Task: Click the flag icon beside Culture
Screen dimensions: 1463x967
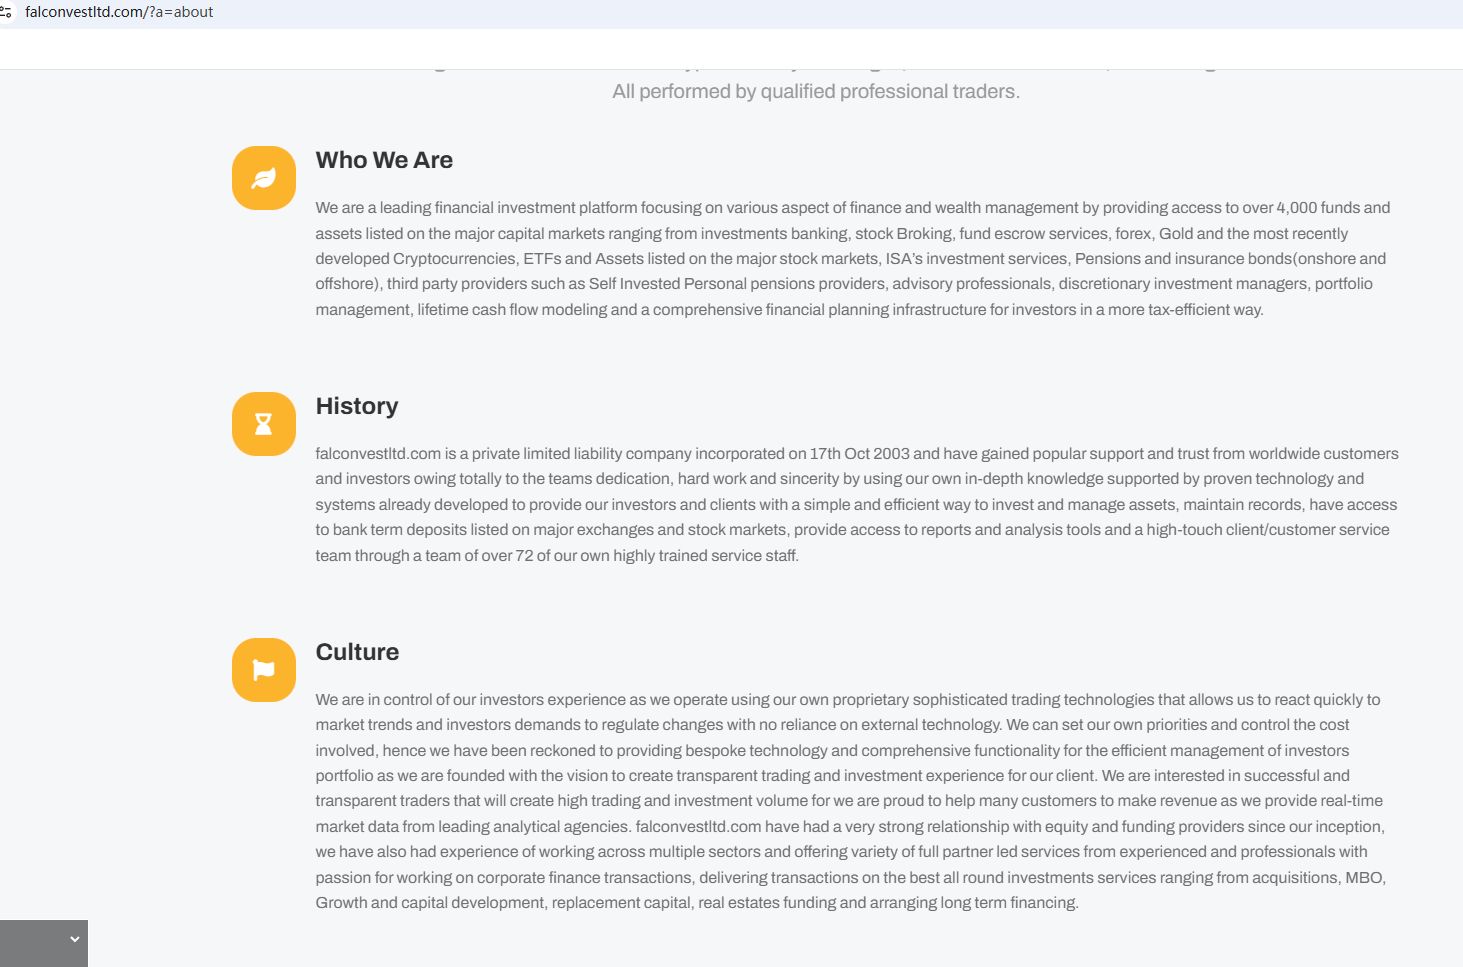Action: point(264,670)
